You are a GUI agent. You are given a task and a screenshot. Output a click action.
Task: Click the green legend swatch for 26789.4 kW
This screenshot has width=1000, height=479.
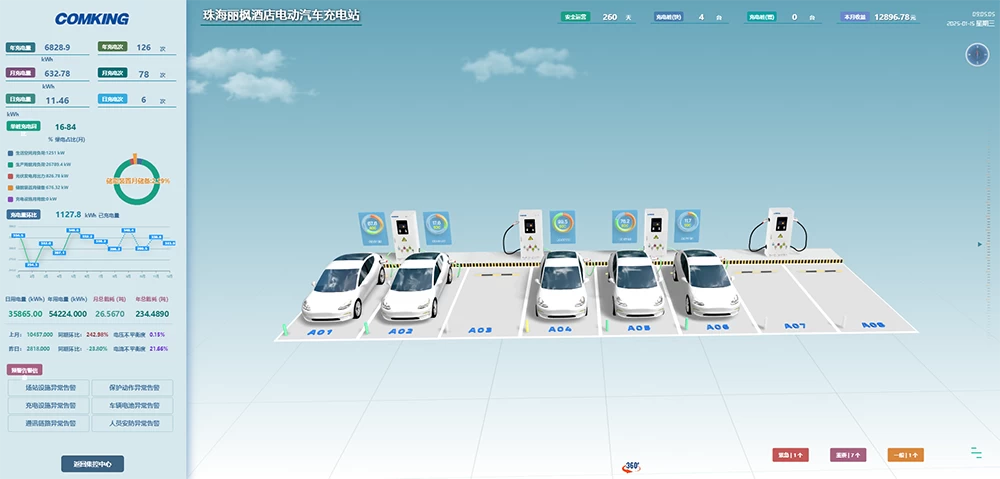[x=10, y=165]
